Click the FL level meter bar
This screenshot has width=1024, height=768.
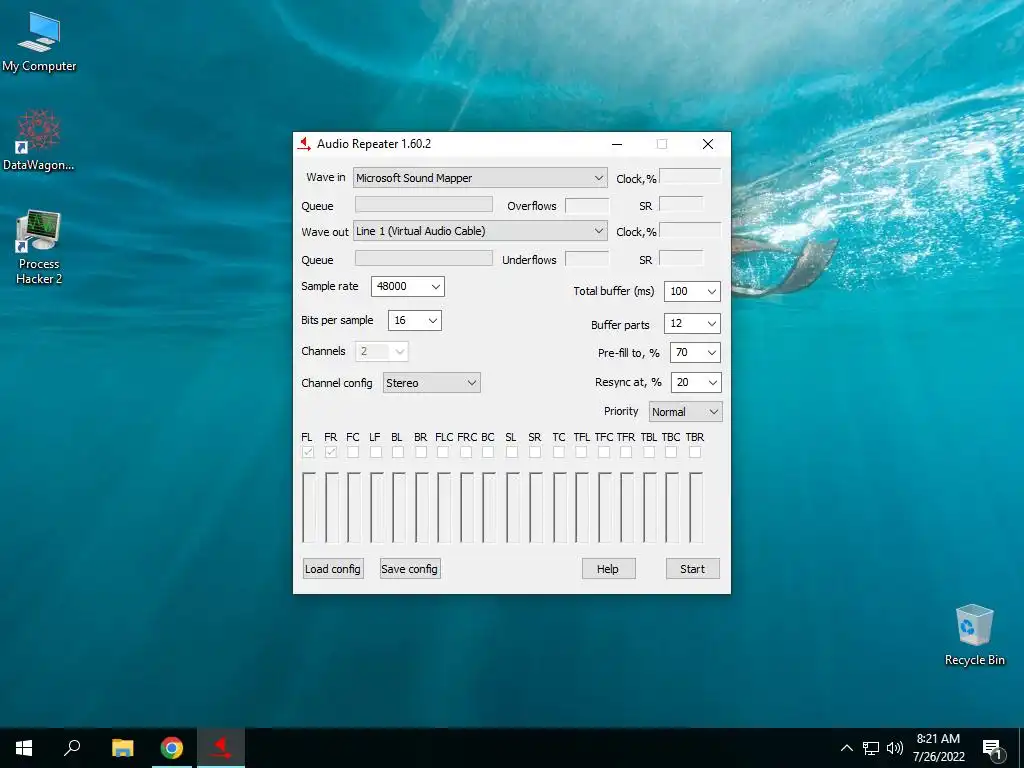click(x=308, y=507)
